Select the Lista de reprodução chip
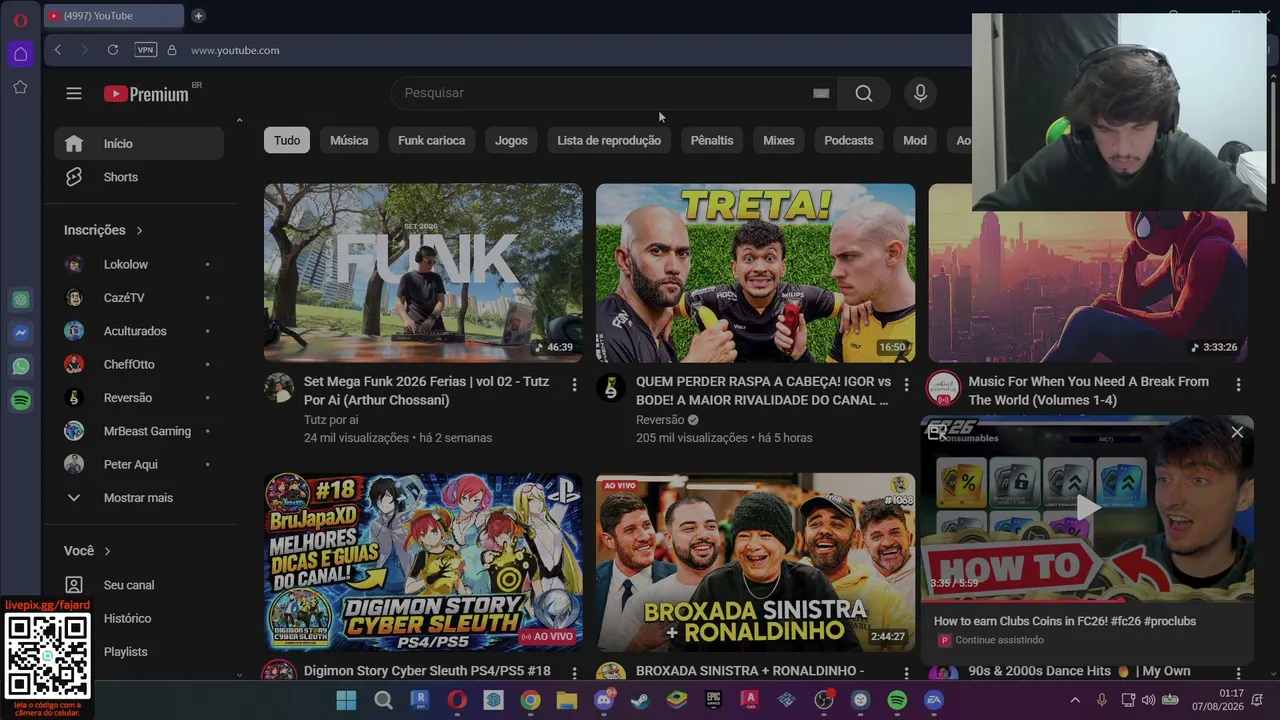 pos(609,140)
